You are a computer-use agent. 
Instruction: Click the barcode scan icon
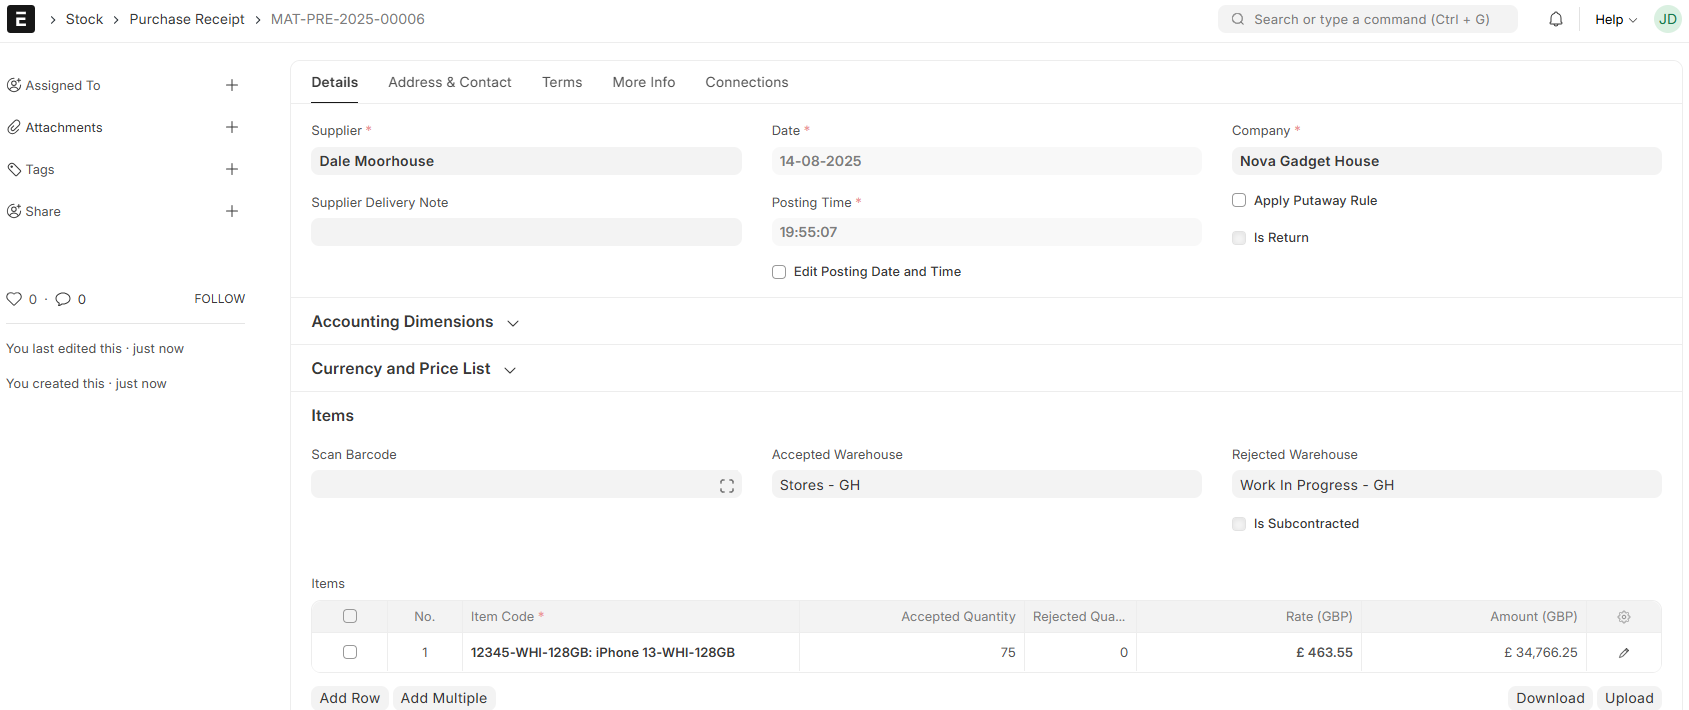coord(726,485)
